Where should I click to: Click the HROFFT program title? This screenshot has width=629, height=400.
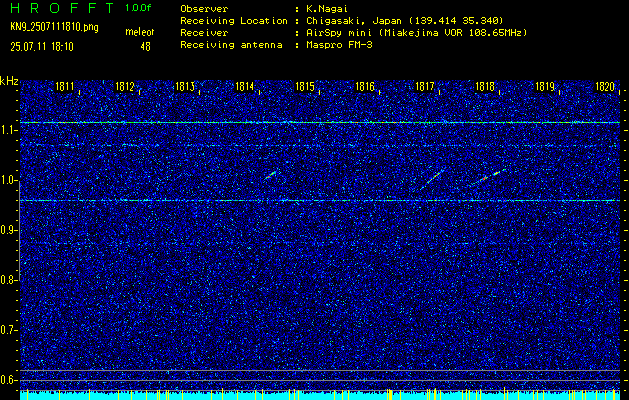(61, 8)
